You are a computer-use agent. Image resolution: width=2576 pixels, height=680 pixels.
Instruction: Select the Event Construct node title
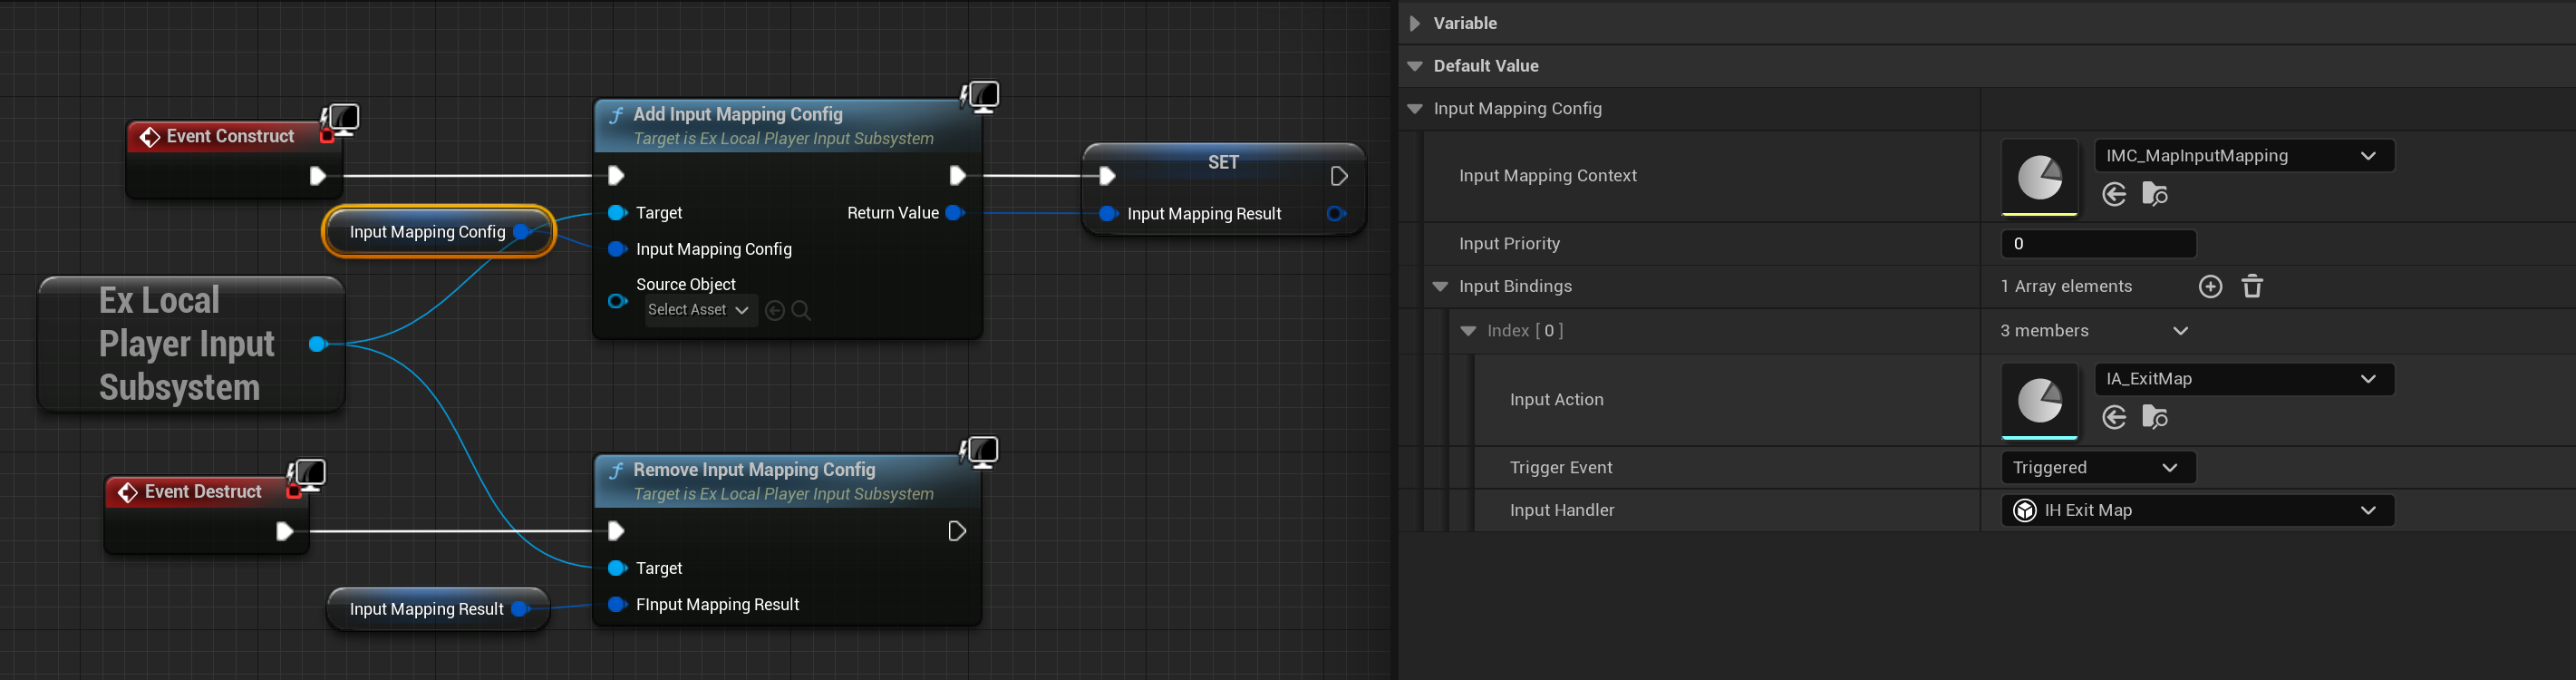coord(230,136)
